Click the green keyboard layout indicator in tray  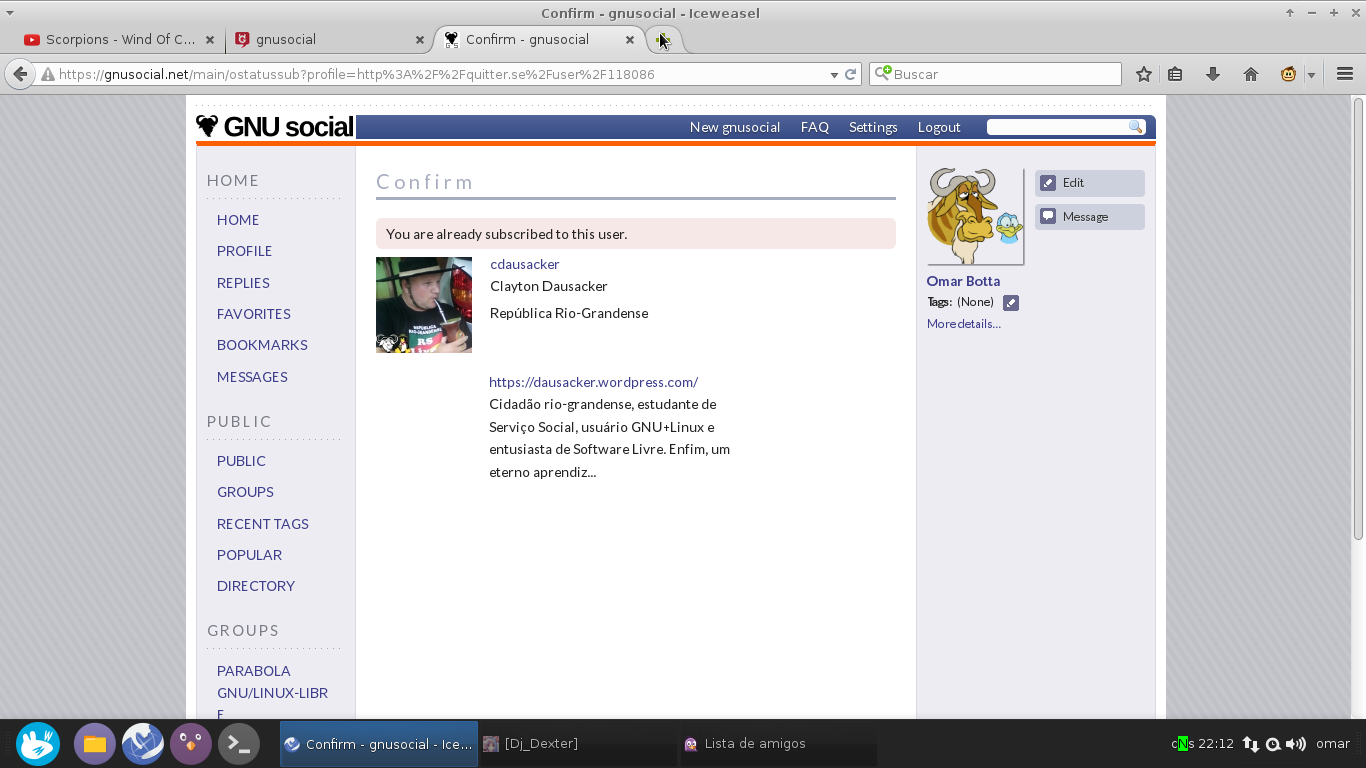(x=1182, y=744)
